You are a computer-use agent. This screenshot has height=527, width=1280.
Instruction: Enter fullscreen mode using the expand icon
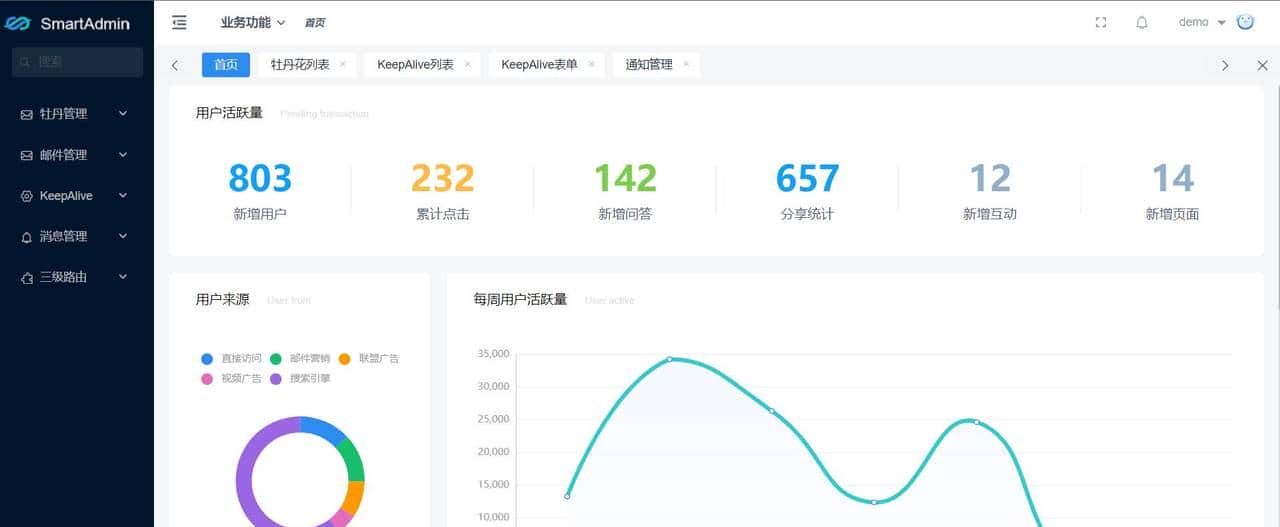tap(1101, 22)
